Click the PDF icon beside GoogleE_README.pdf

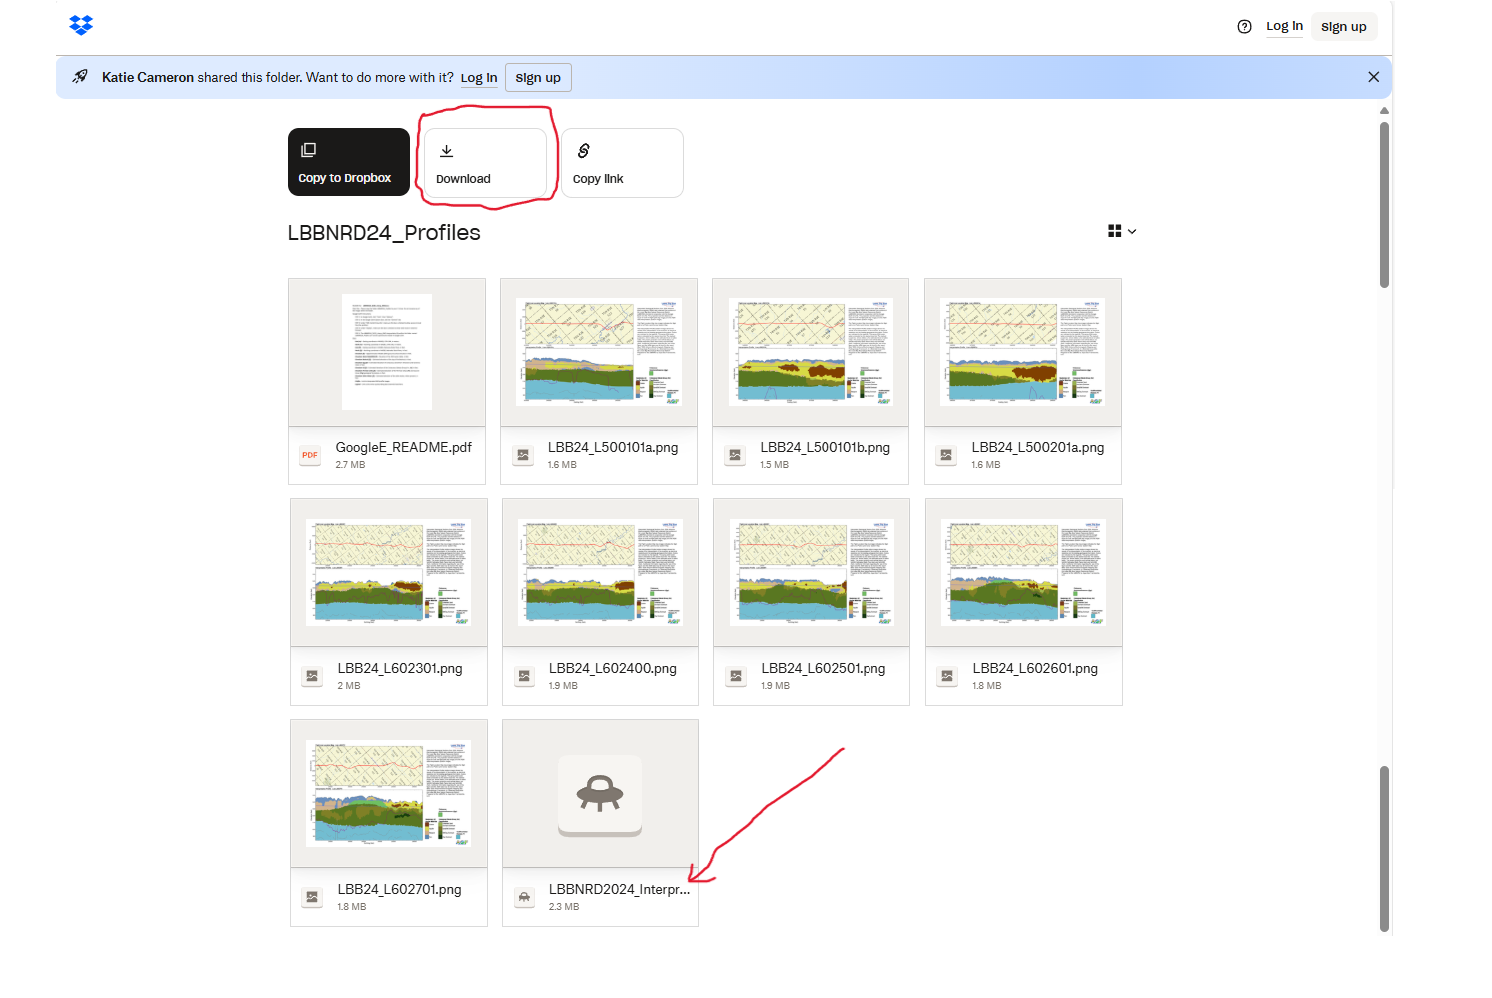(x=310, y=455)
